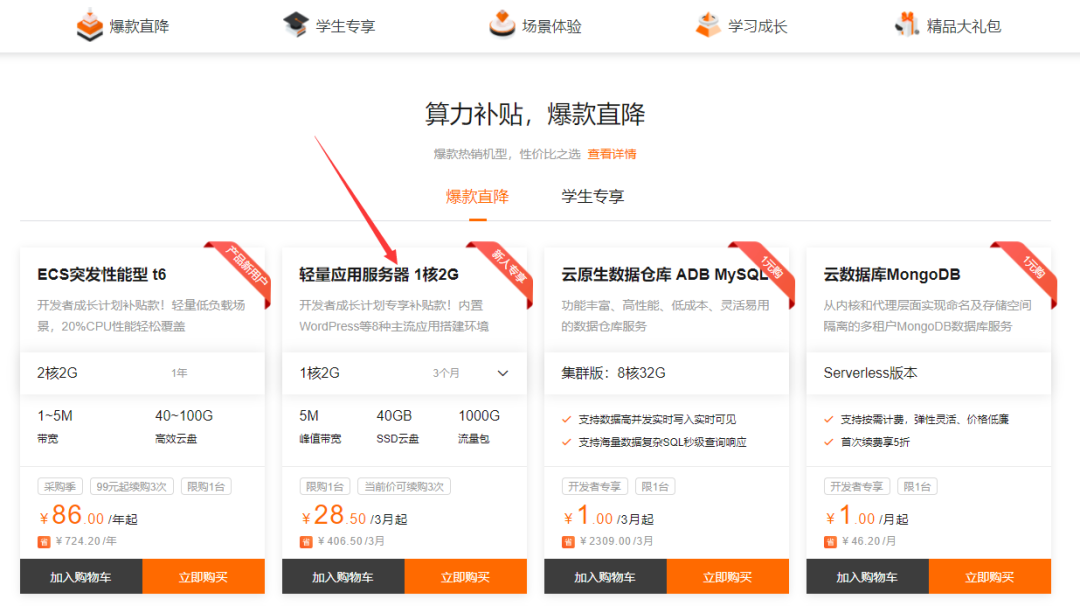Click the 1元购 ribbon on MongoDB card

(x=1033, y=266)
